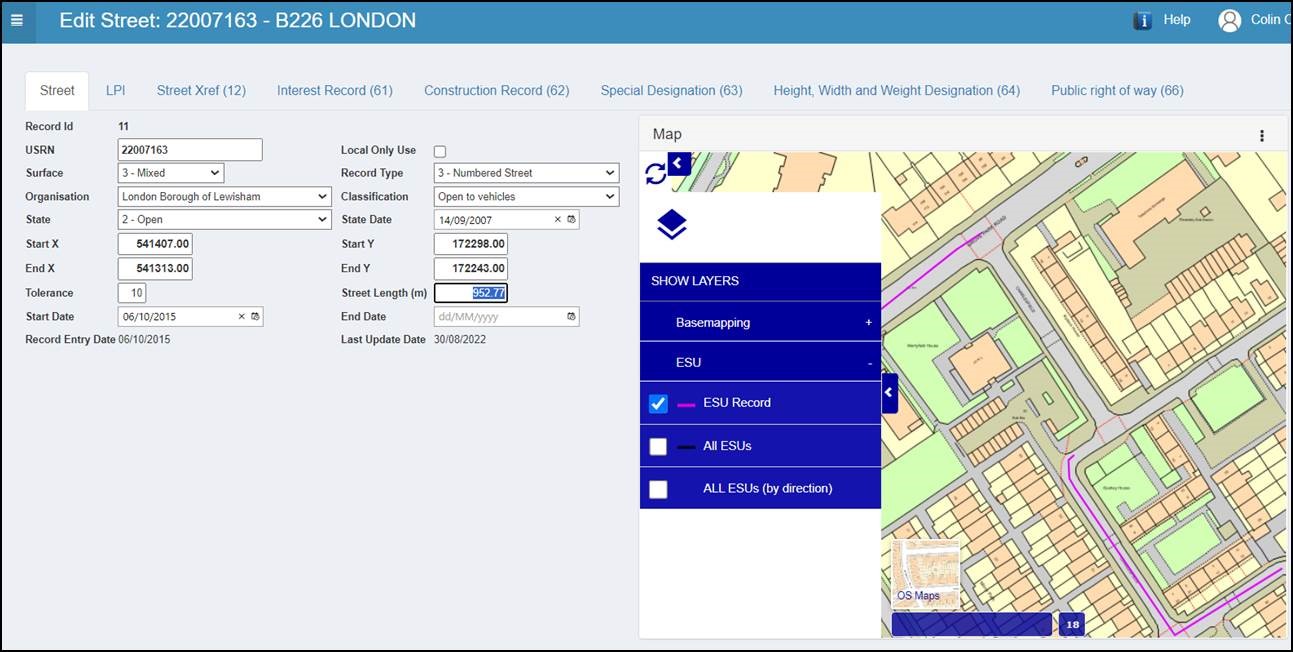Click the Help link
The width and height of the screenshot is (1293, 652).
(1177, 20)
